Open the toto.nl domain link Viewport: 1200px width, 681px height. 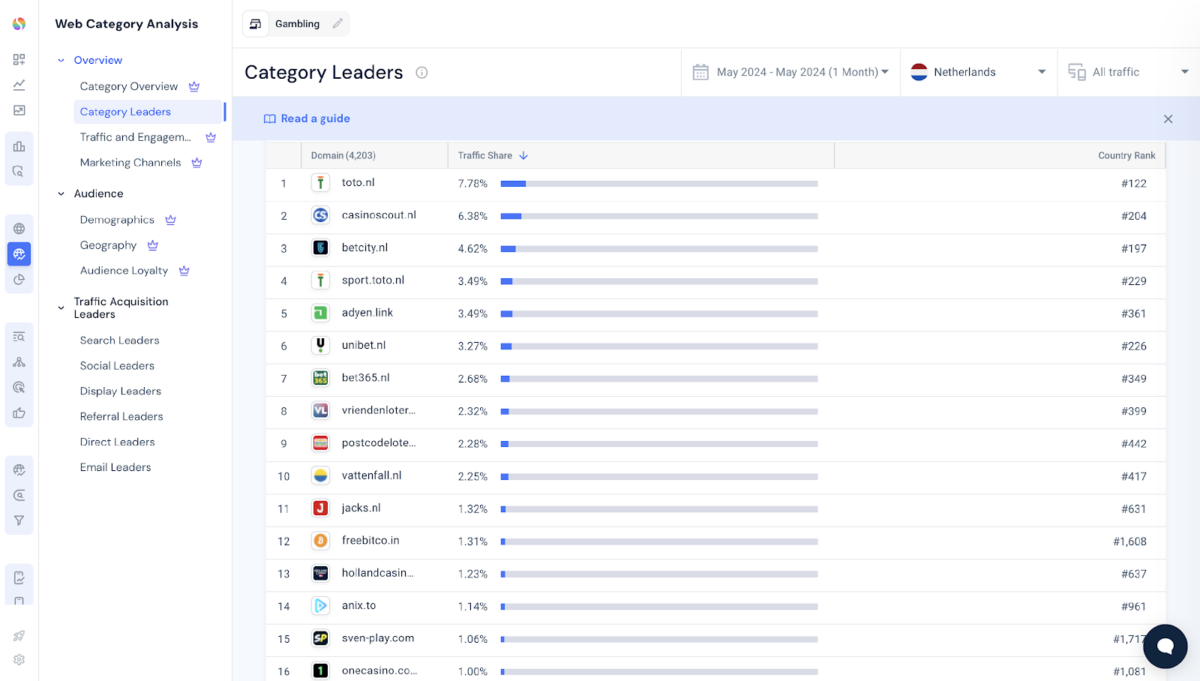click(358, 183)
